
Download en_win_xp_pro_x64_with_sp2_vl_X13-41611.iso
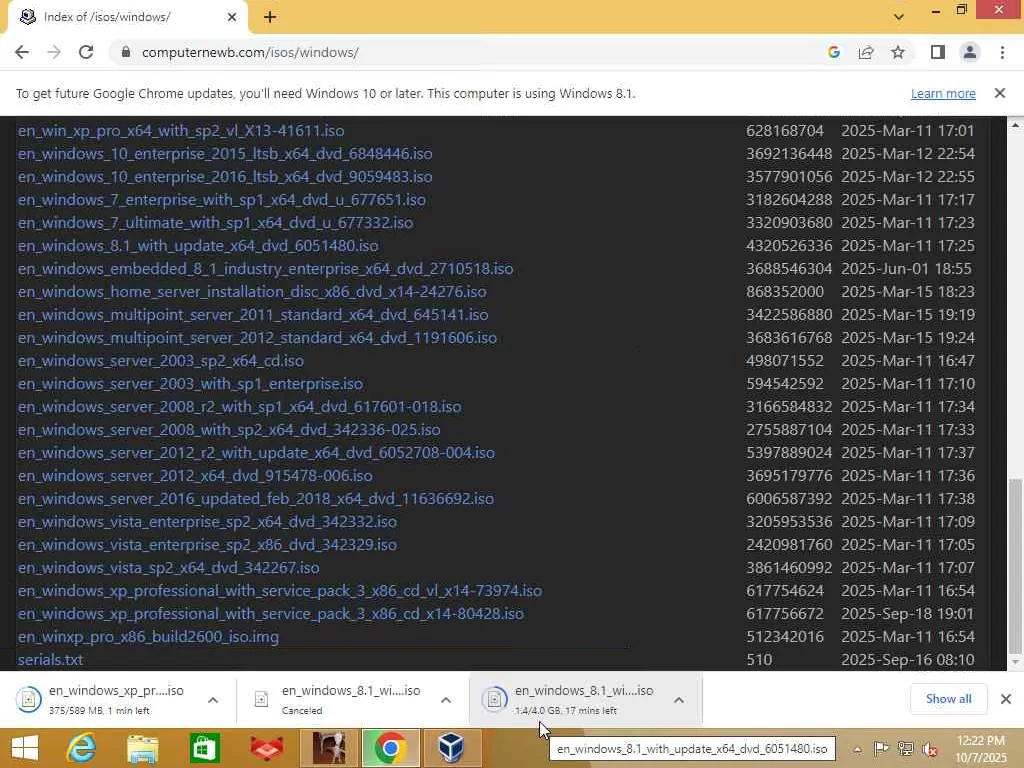[181, 131]
